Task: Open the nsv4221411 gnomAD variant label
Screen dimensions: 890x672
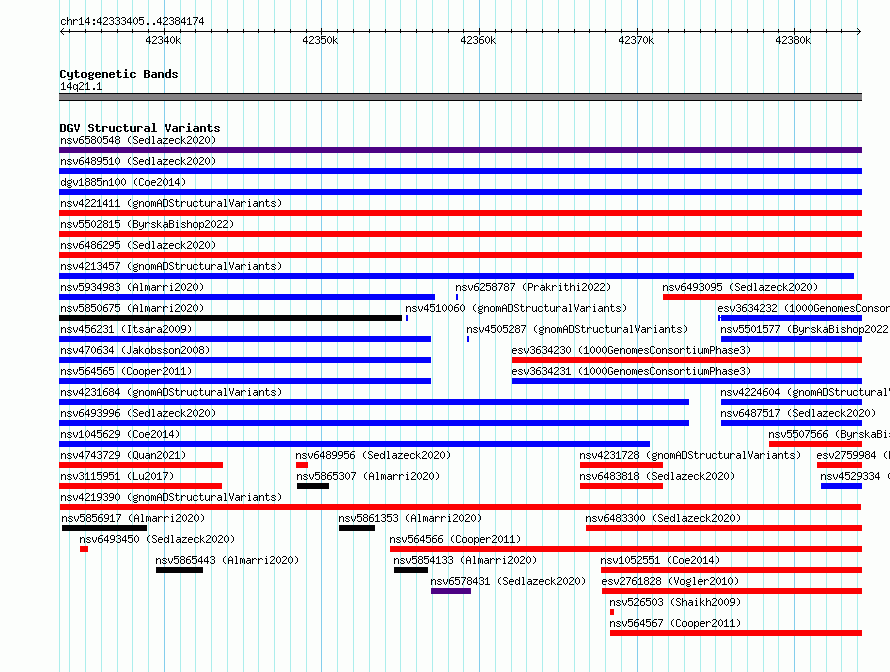Action: click(x=171, y=203)
